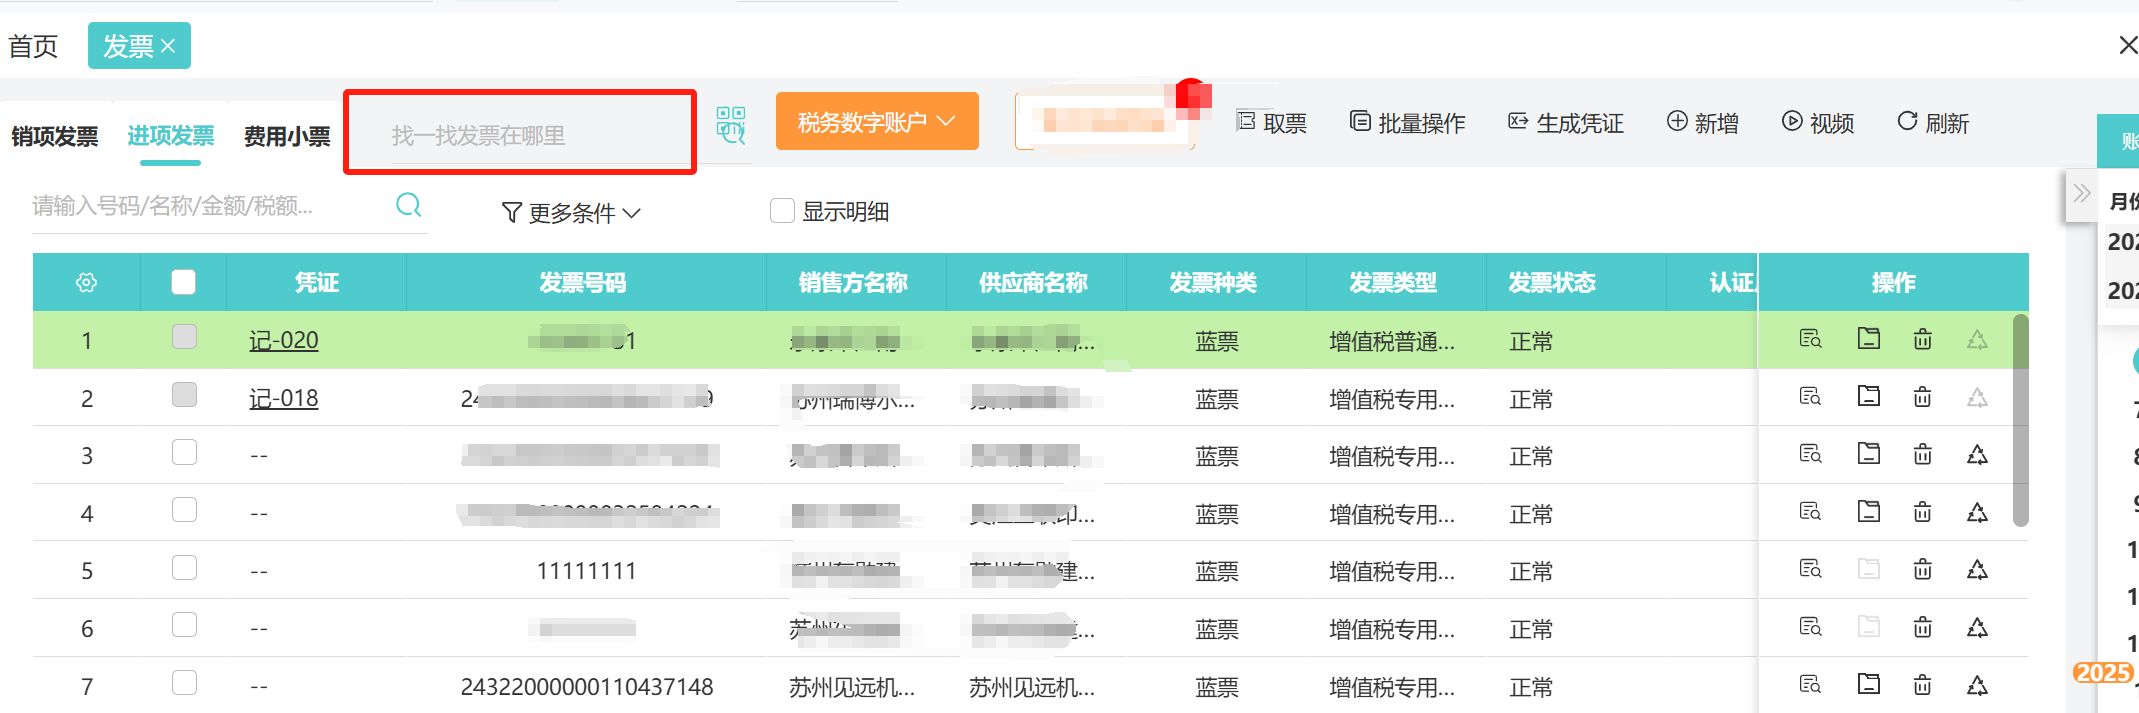Expand the right side panel via double chevron
The width and height of the screenshot is (2139, 713).
pyautogui.click(x=2081, y=193)
